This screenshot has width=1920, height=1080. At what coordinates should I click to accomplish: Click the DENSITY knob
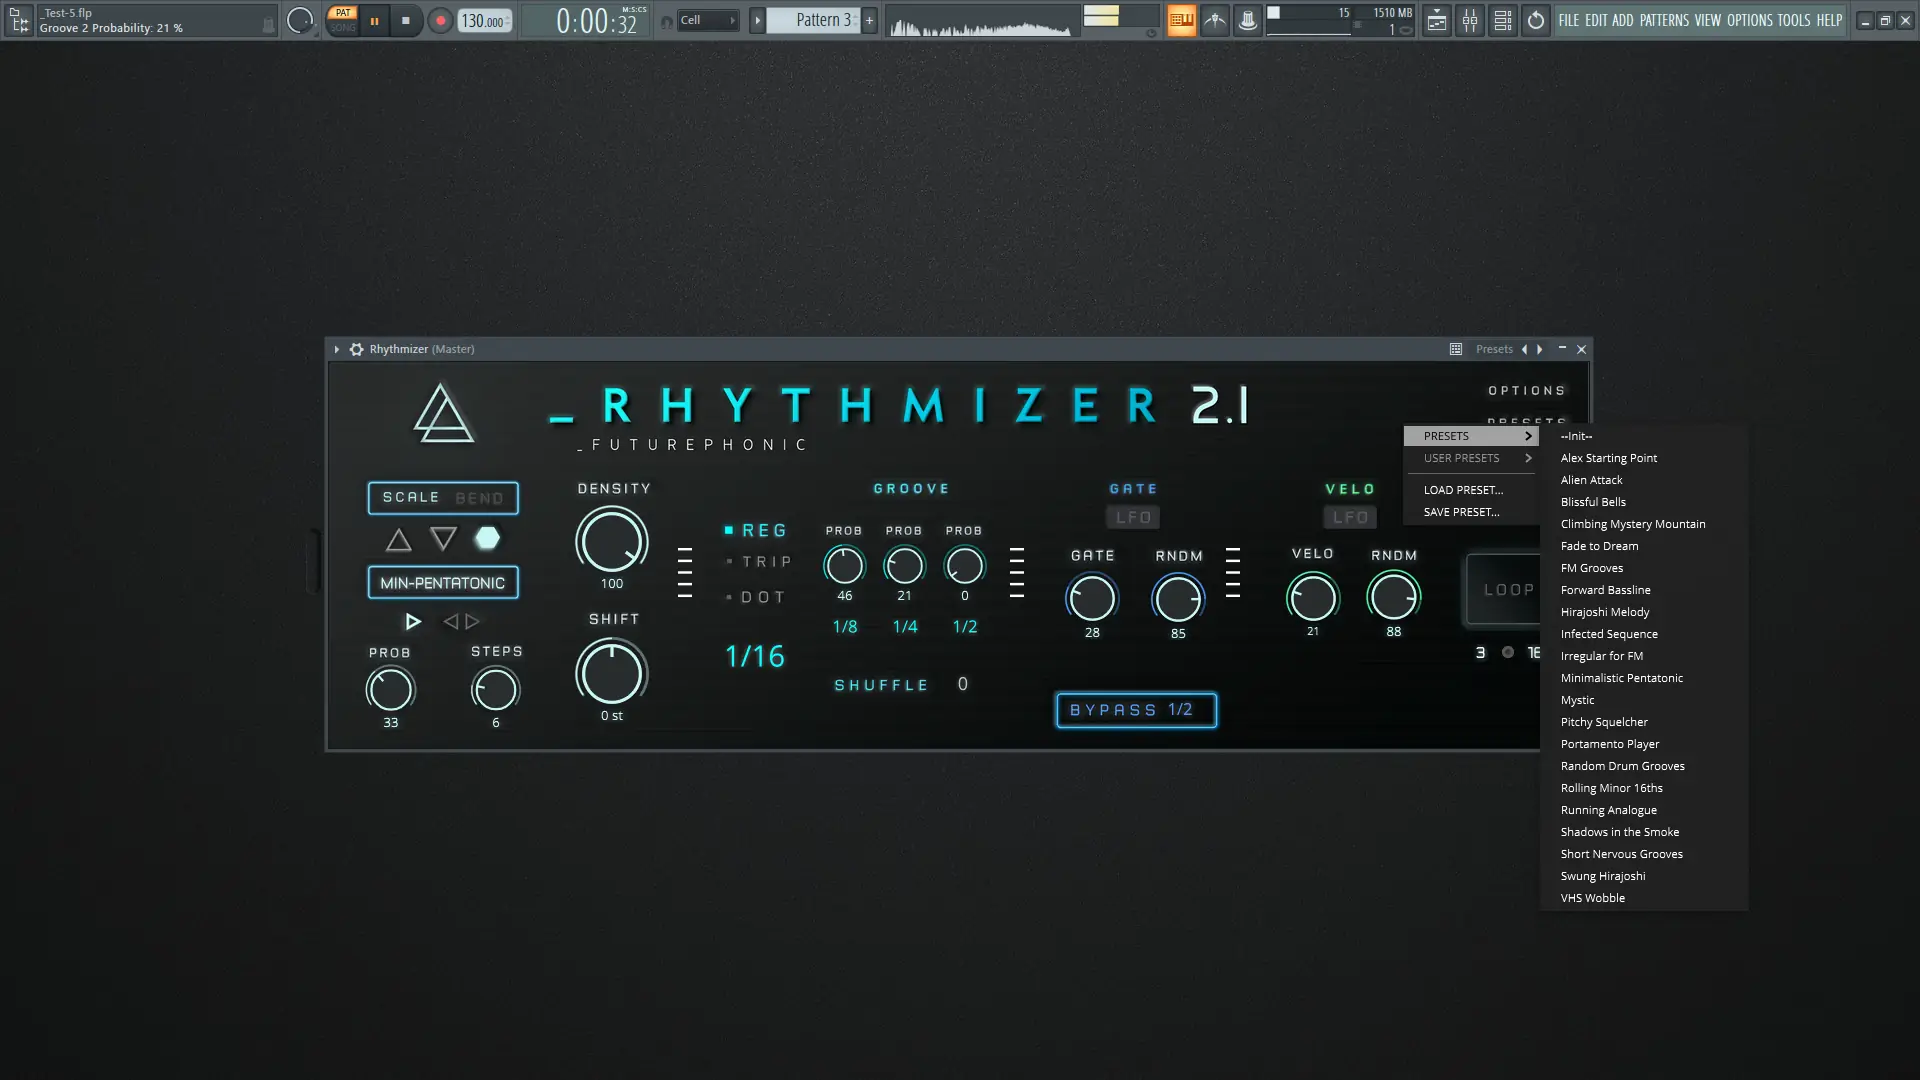coord(611,541)
